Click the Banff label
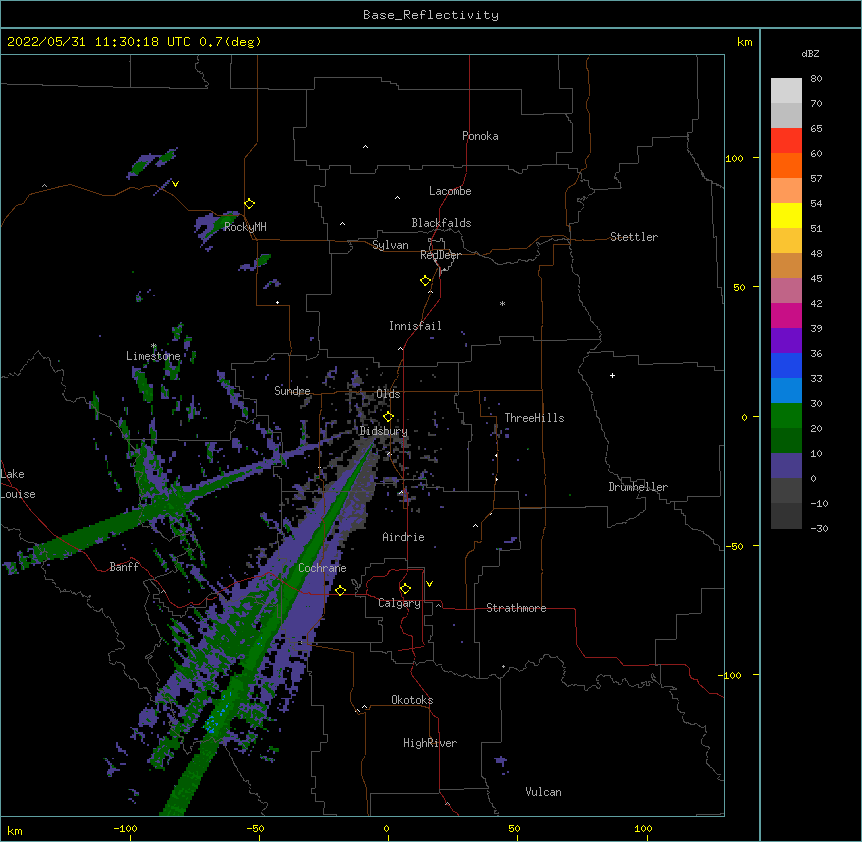Image resolution: width=862 pixels, height=842 pixels. tap(124, 567)
